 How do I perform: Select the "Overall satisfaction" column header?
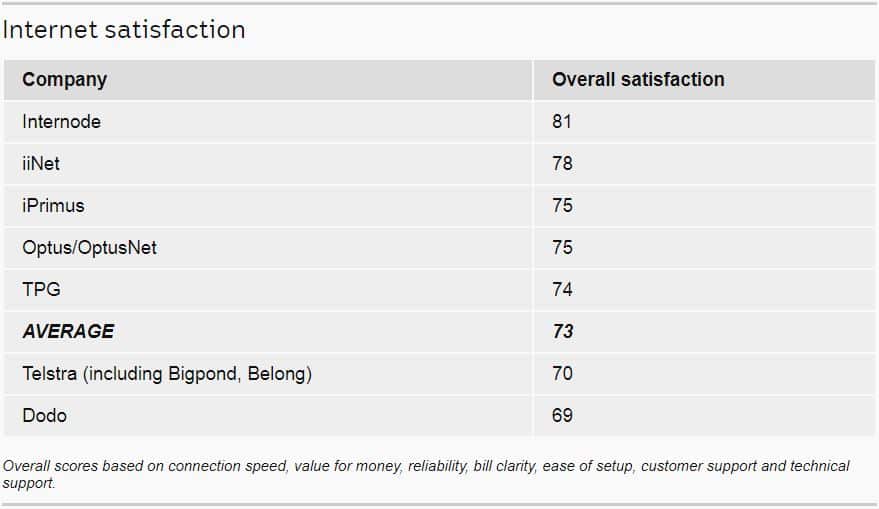point(638,79)
